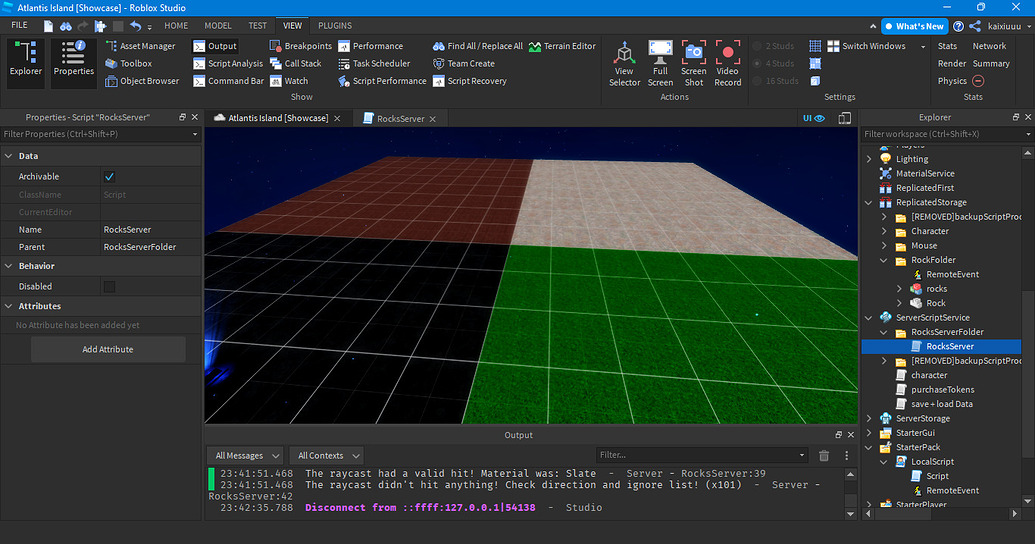Open the Output options kebab menu
This screenshot has height=544, width=1035.
(846, 456)
